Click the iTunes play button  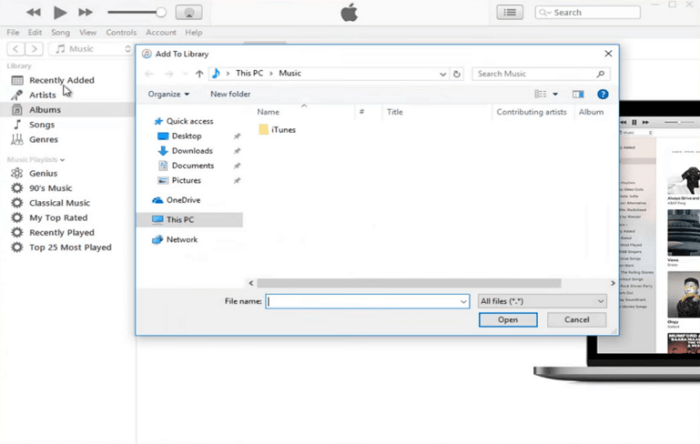(x=59, y=12)
